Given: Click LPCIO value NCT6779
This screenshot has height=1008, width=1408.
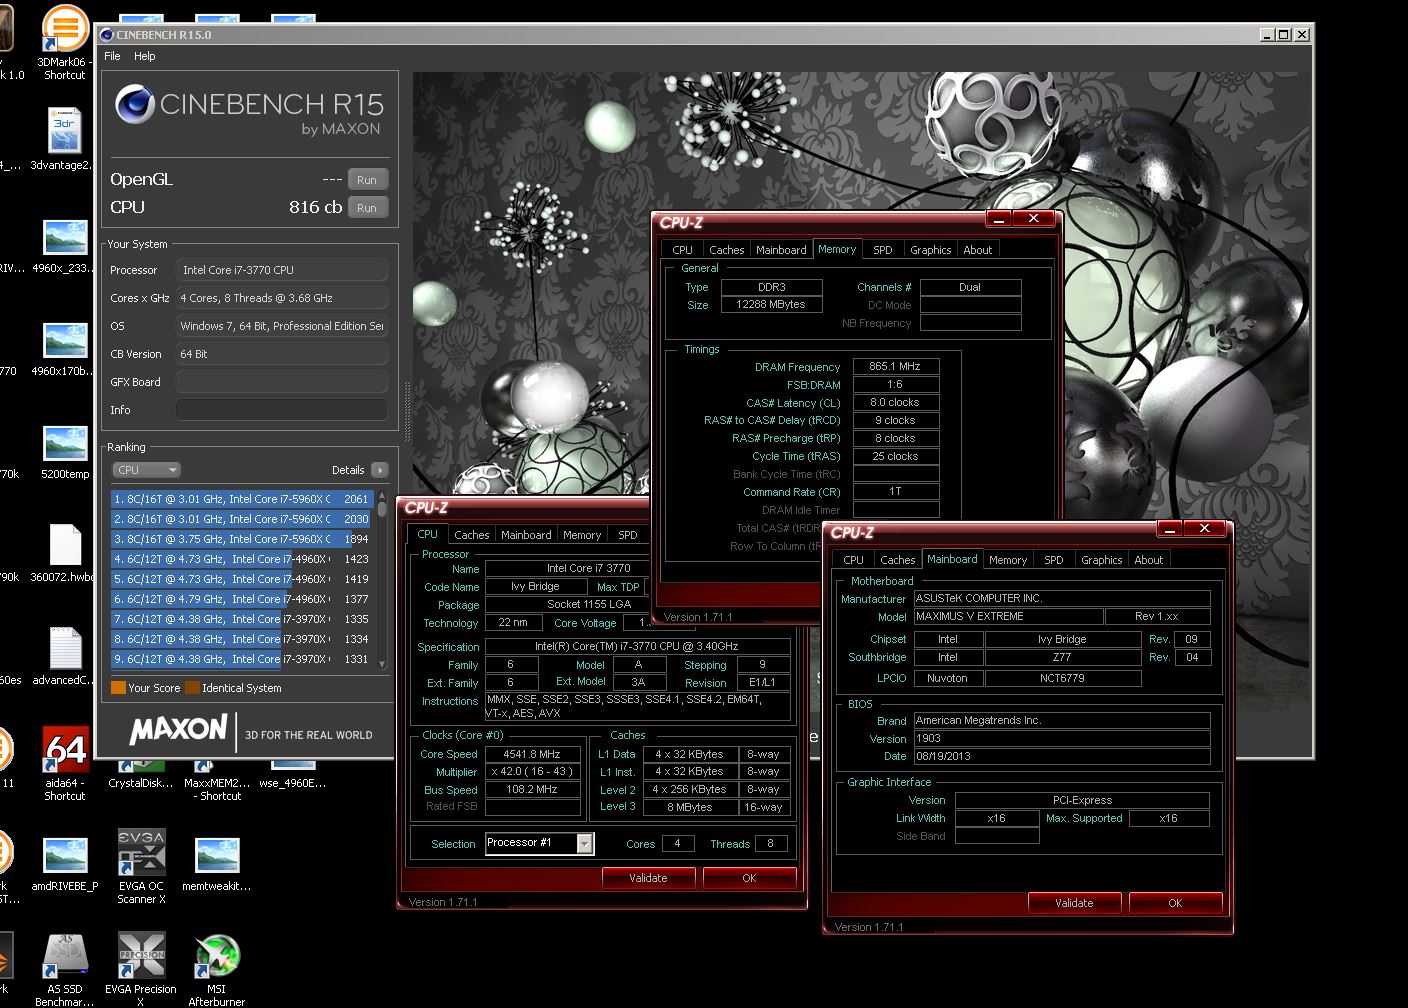Looking at the screenshot, I should point(1062,678).
